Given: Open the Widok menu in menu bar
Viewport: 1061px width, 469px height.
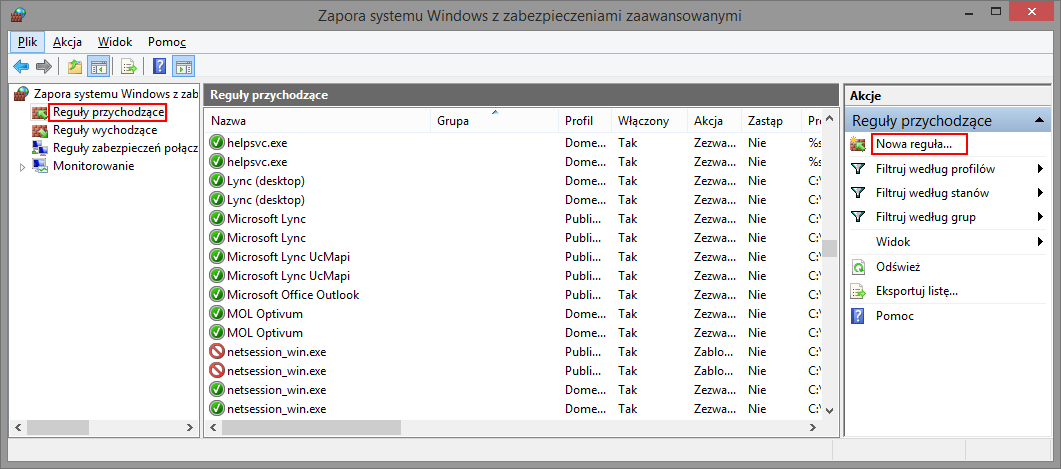Looking at the screenshot, I should coord(114,42).
